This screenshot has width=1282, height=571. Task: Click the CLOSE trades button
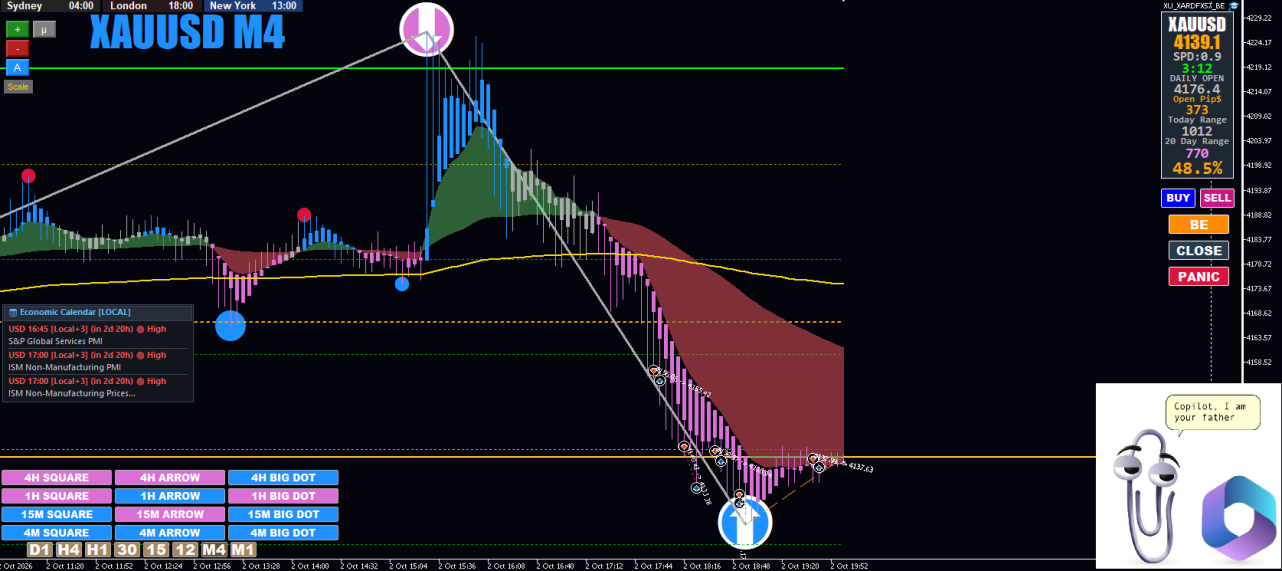pos(1198,251)
